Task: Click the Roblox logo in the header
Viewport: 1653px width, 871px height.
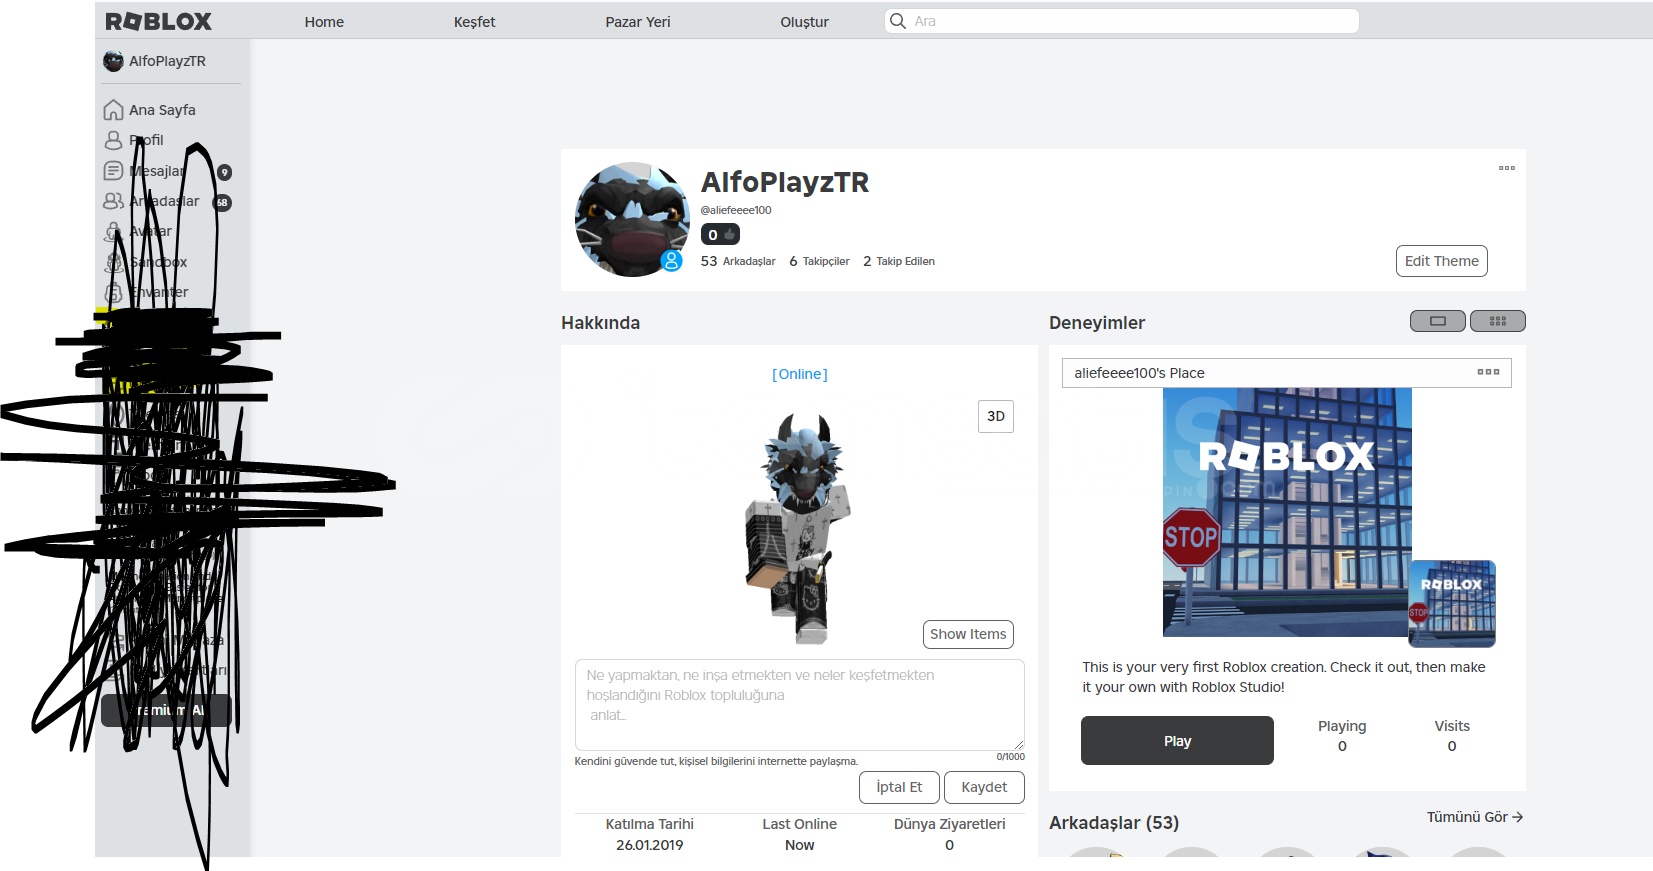Action: pyautogui.click(x=158, y=21)
